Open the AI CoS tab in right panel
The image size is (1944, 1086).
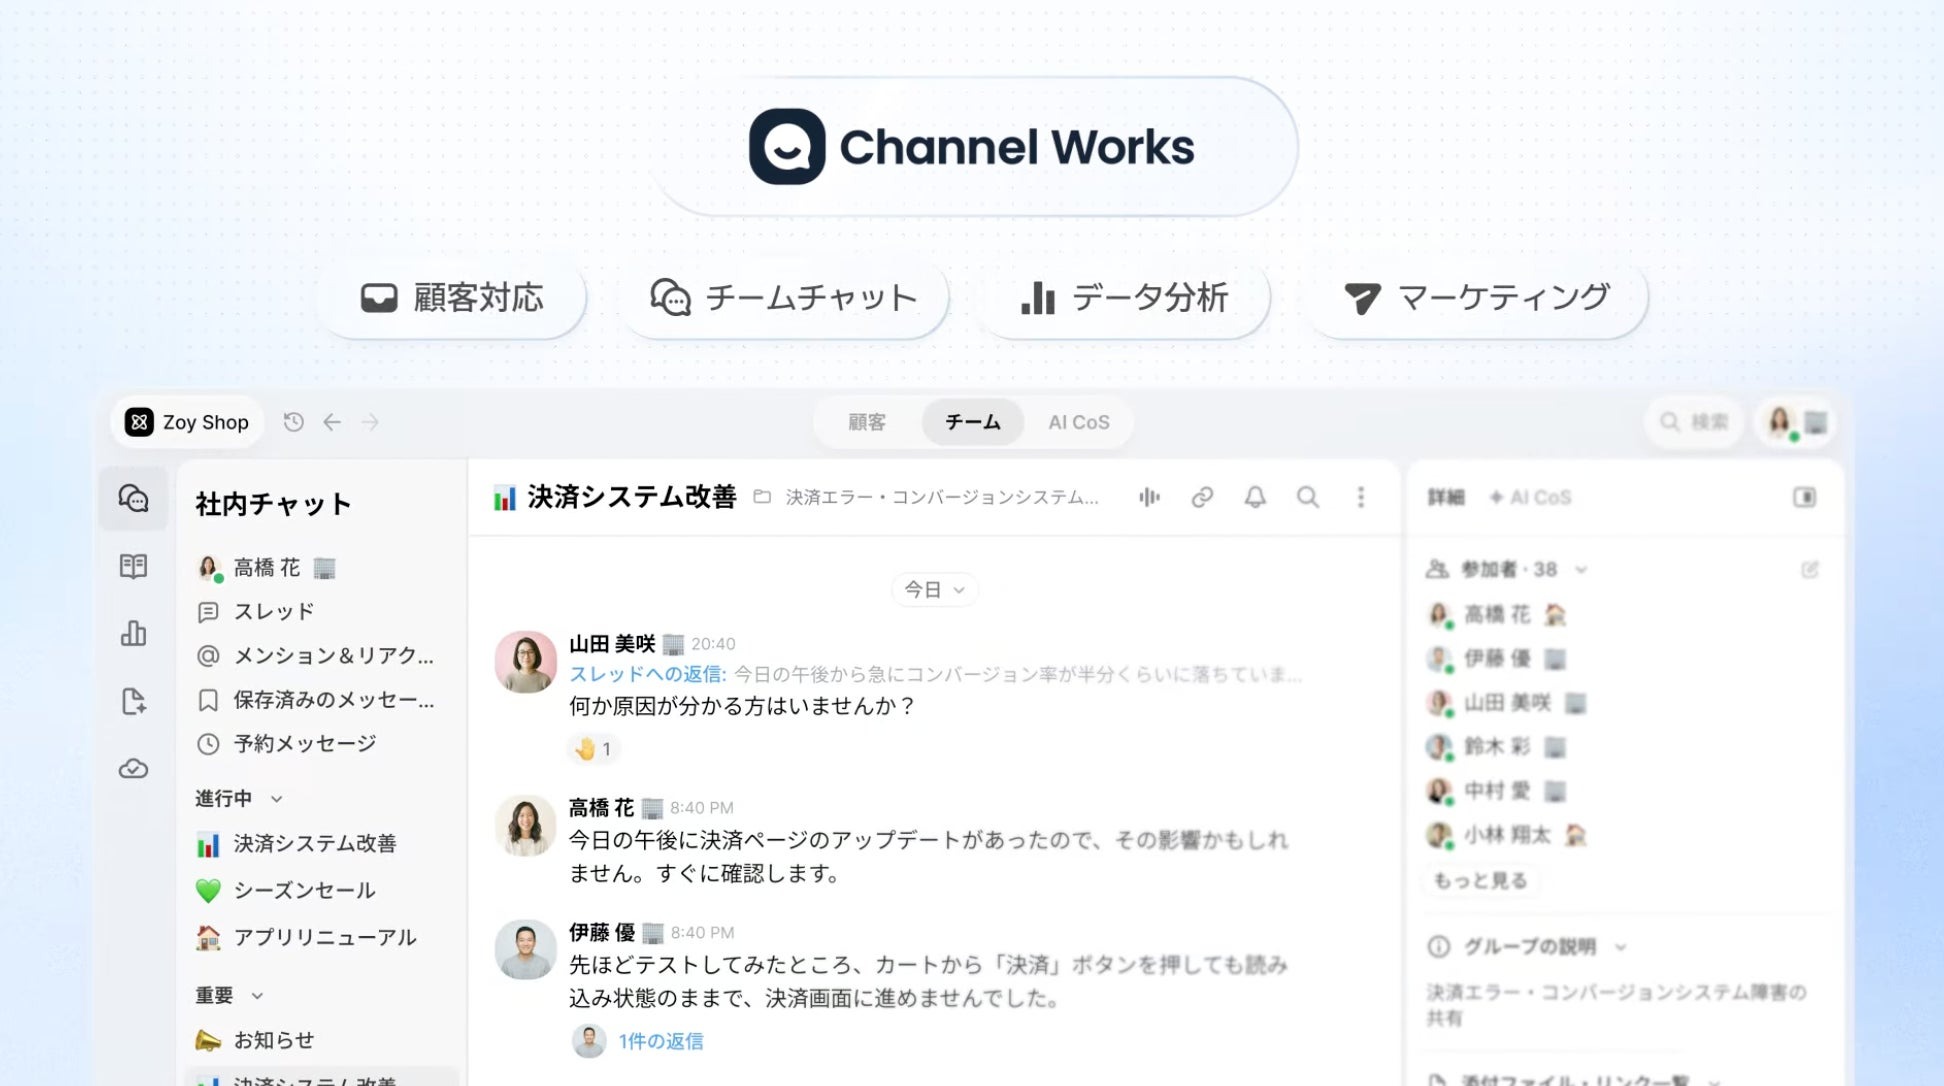[1530, 497]
